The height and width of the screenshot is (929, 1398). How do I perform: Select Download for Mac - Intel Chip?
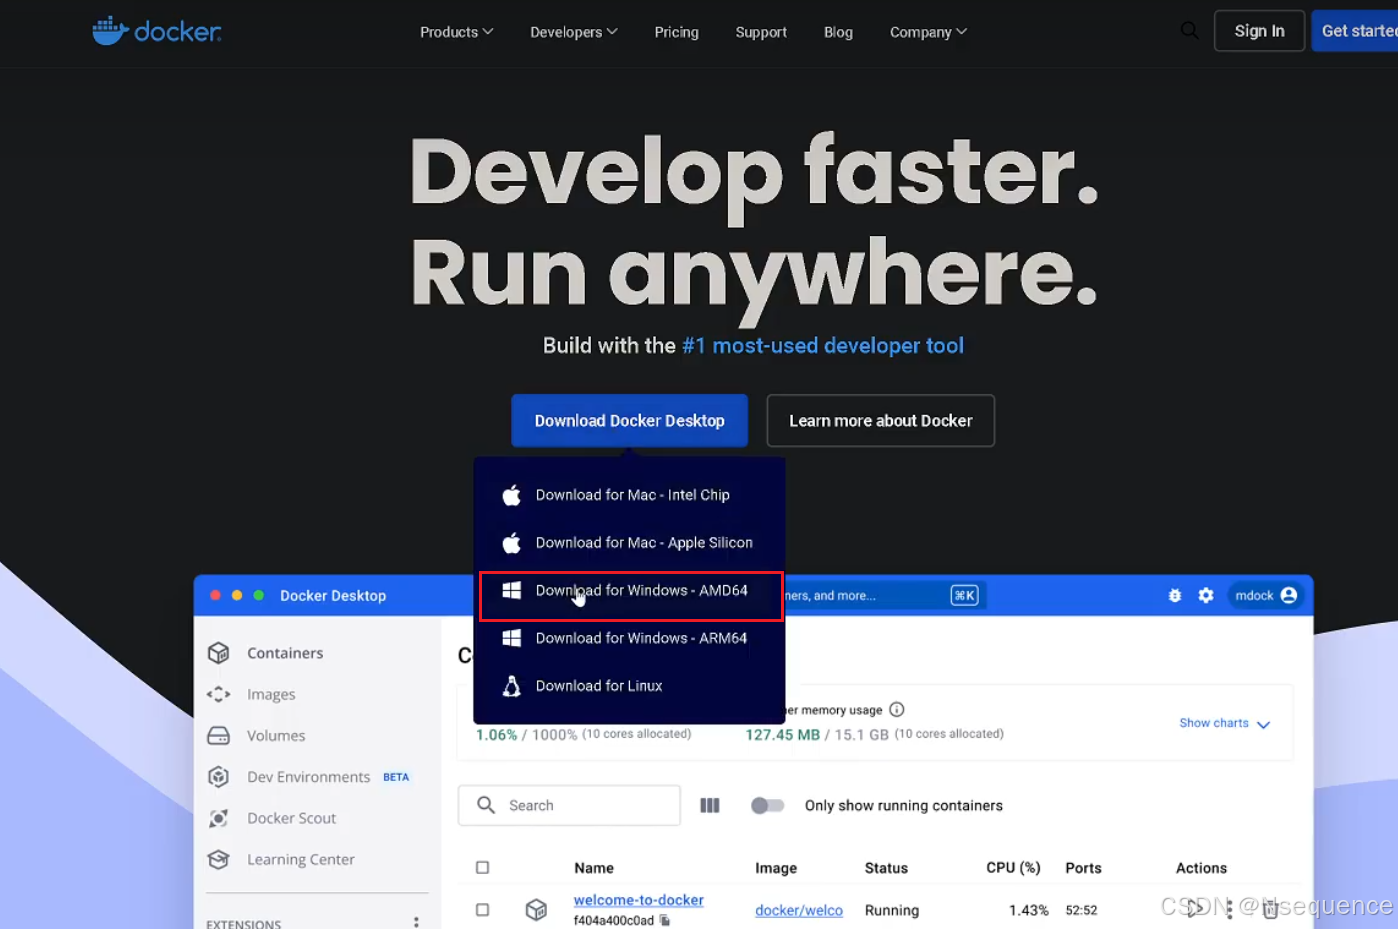tap(630, 495)
